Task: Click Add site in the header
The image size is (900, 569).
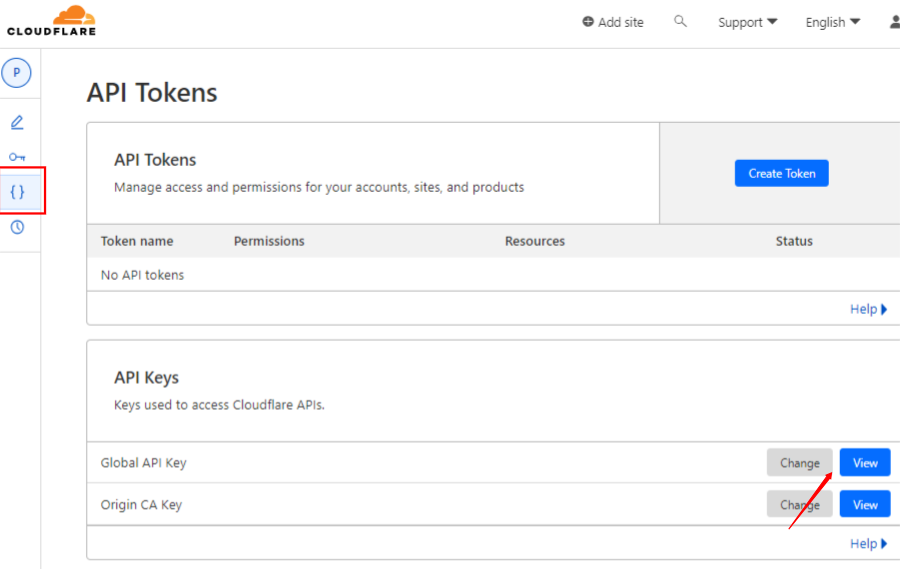Action: point(612,22)
